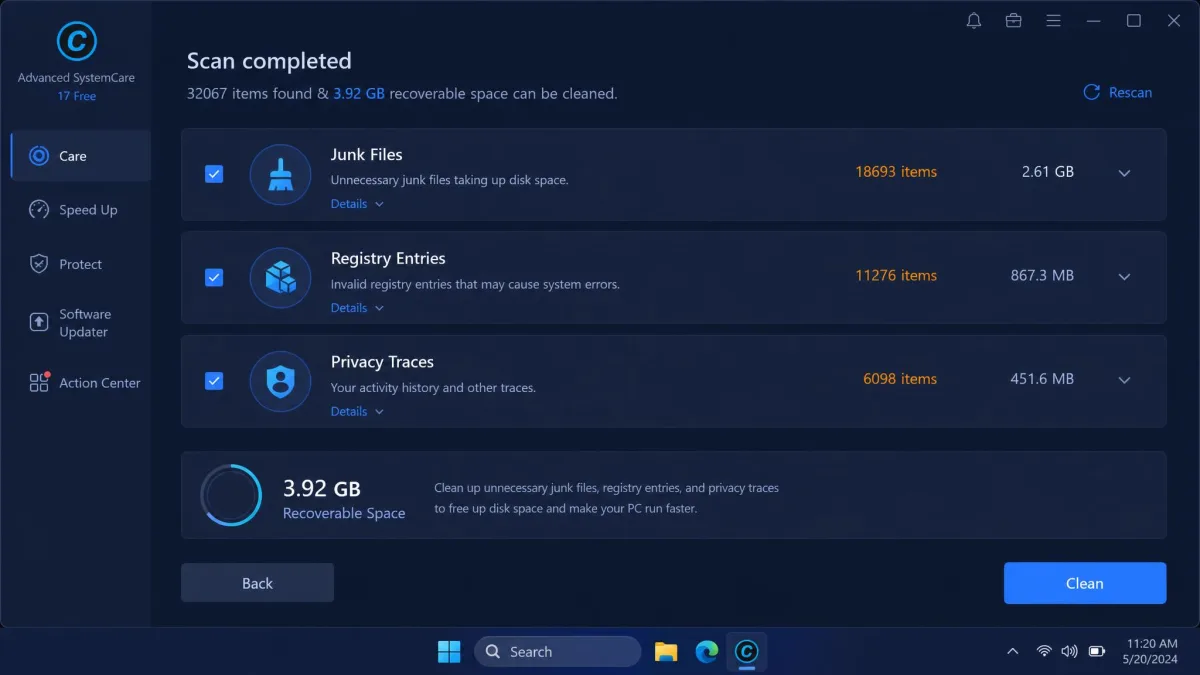The width and height of the screenshot is (1200, 675).
Task: Click Advanced SystemCare taskbar icon
Action: (x=747, y=651)
